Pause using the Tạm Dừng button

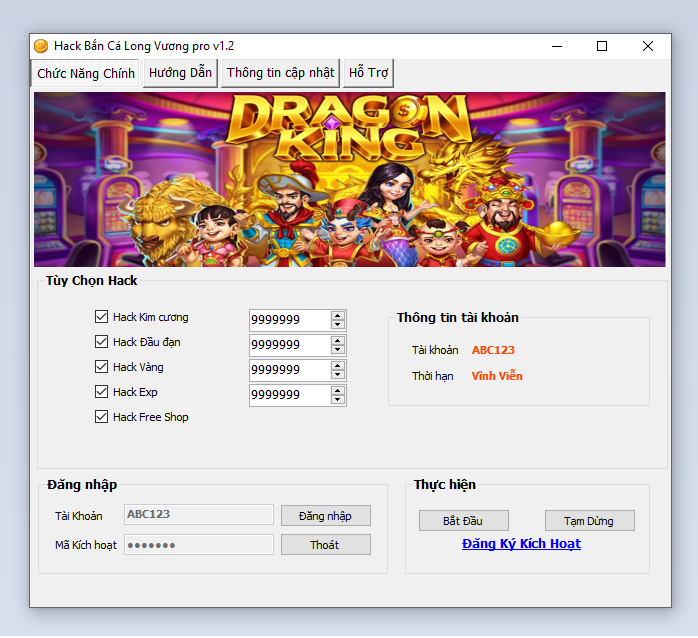tap(589, 521)
